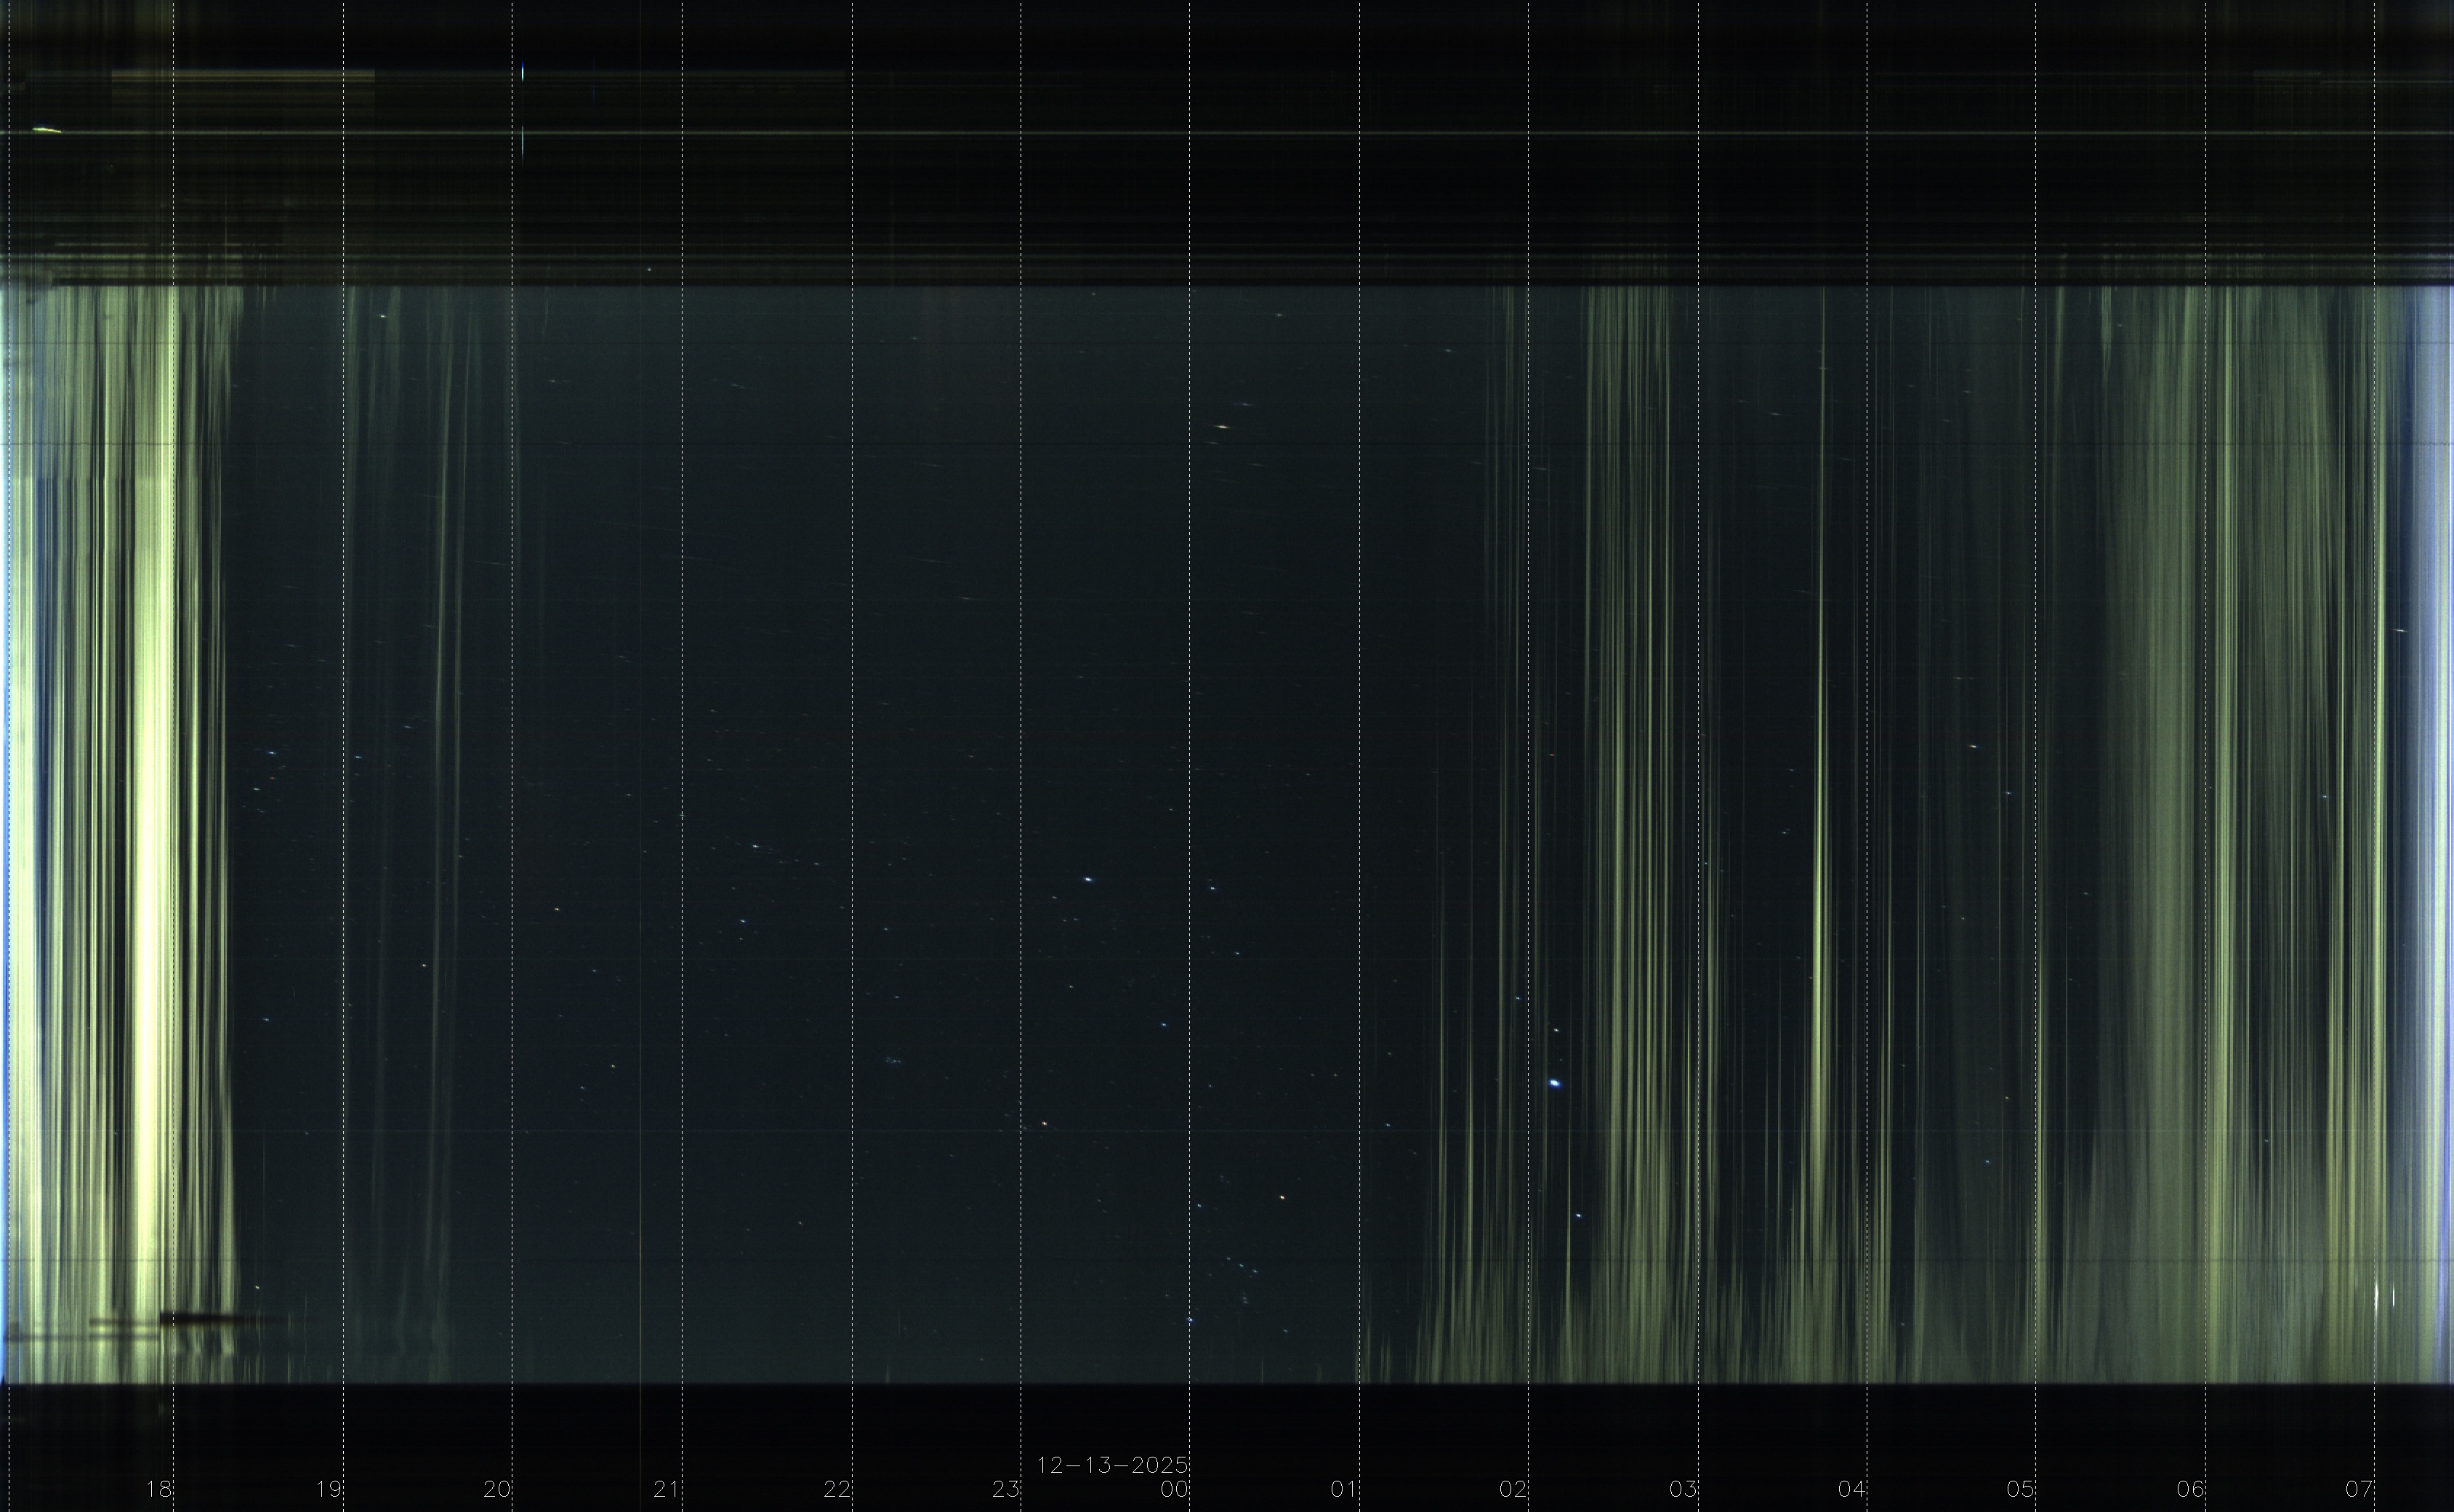Click the small yellow streak at top-left

click(x=46, y=130)
